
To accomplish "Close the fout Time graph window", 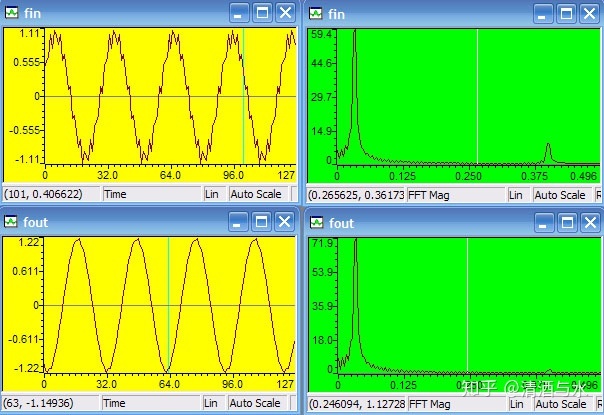I will 285,222.
